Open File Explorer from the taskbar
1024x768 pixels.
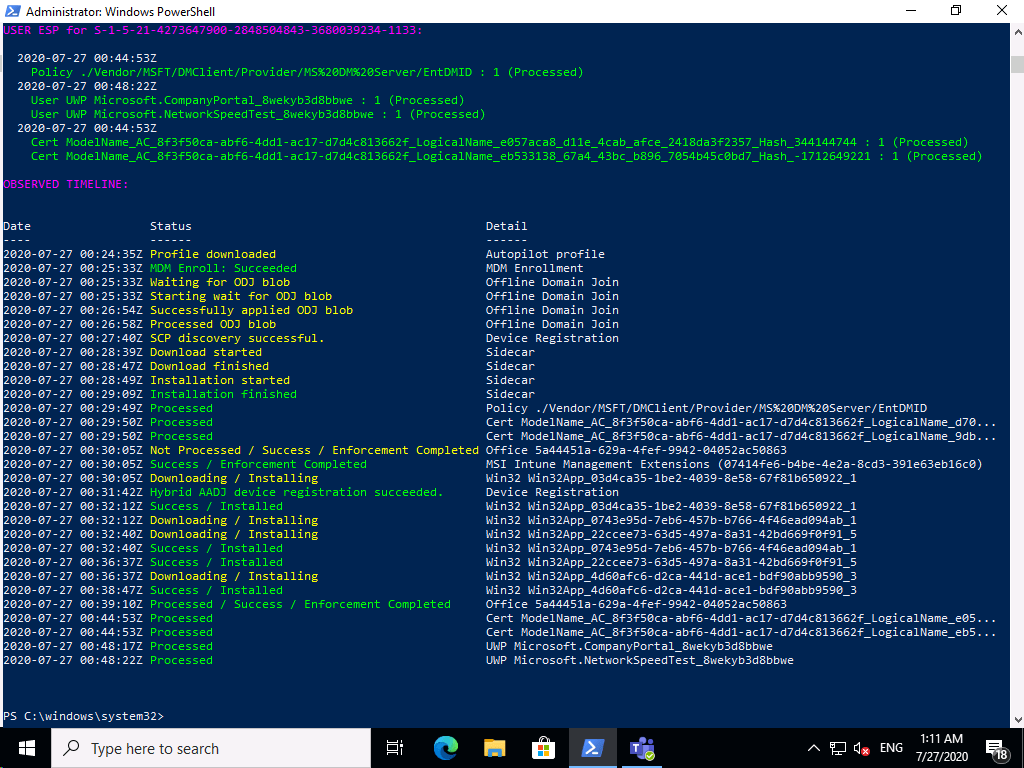[x=494, y=748]
